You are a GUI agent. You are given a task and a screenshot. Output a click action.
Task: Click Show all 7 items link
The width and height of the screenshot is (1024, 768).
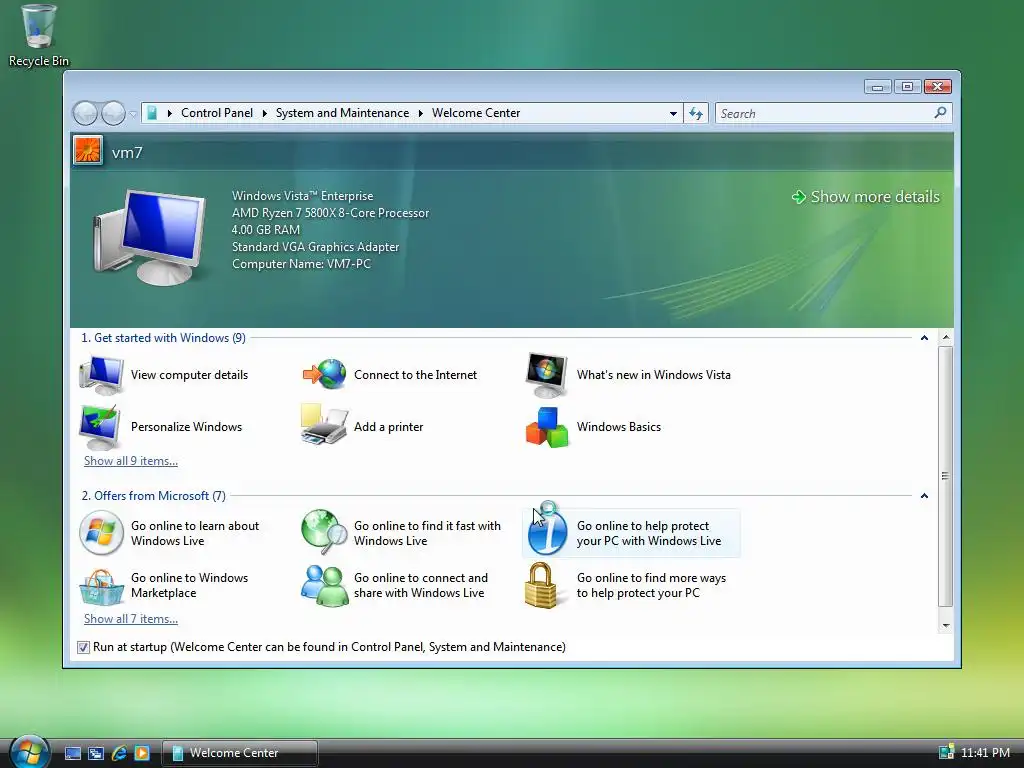point(131,618)
